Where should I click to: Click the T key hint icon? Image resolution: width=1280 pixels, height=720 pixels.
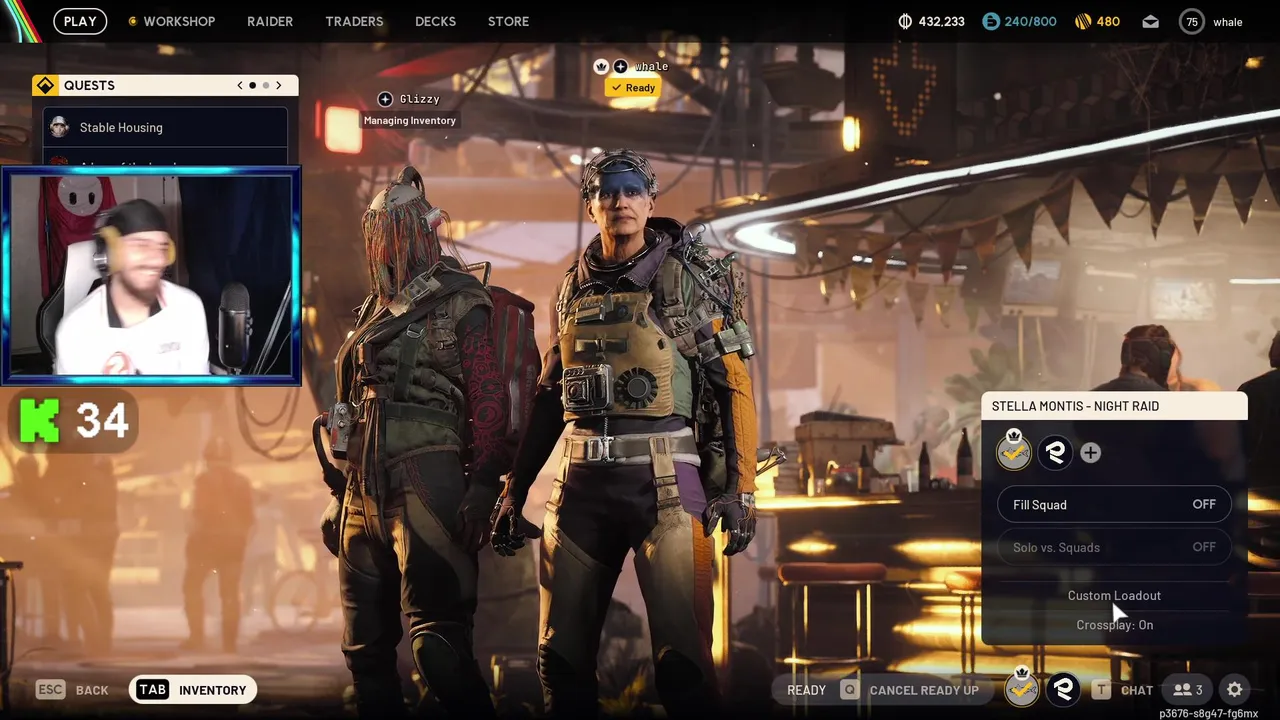(x=1101, y=690)
